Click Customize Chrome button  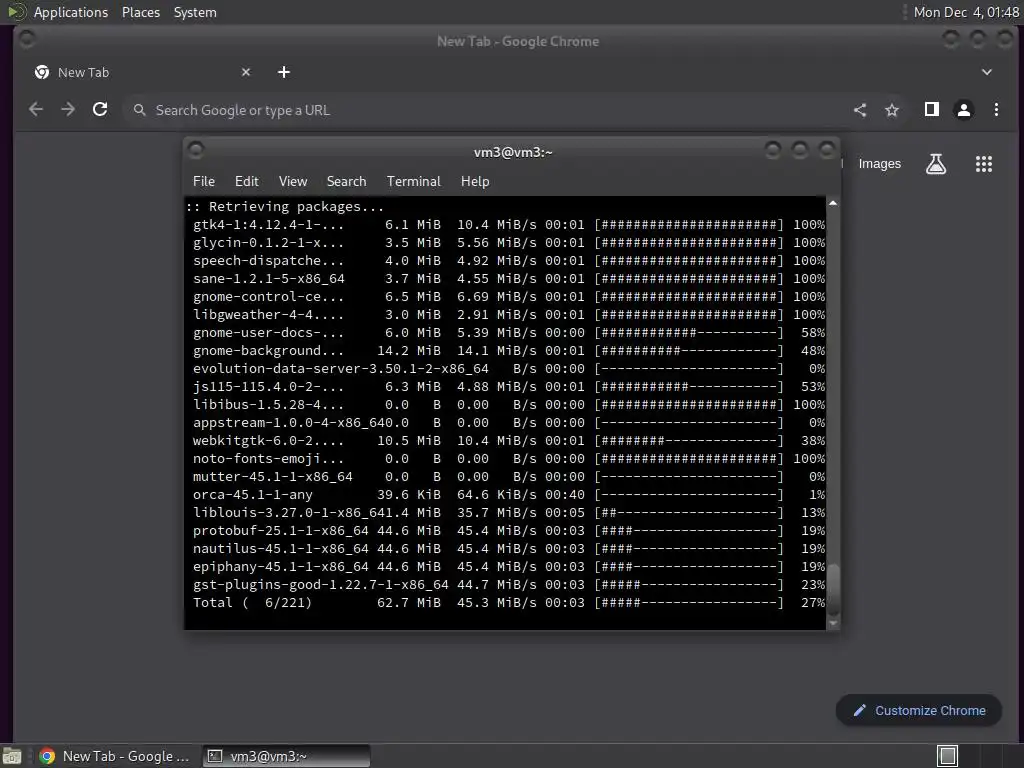(x=919, y=711)
